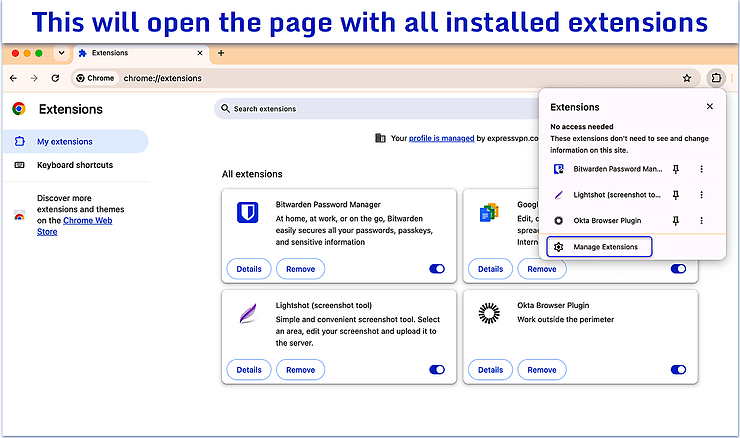Remove the Lightshot extension

click(300, 370)
